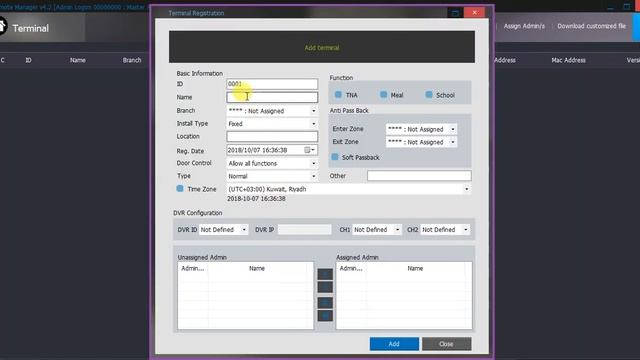Click the ID input field

click(x=272, y=84)
